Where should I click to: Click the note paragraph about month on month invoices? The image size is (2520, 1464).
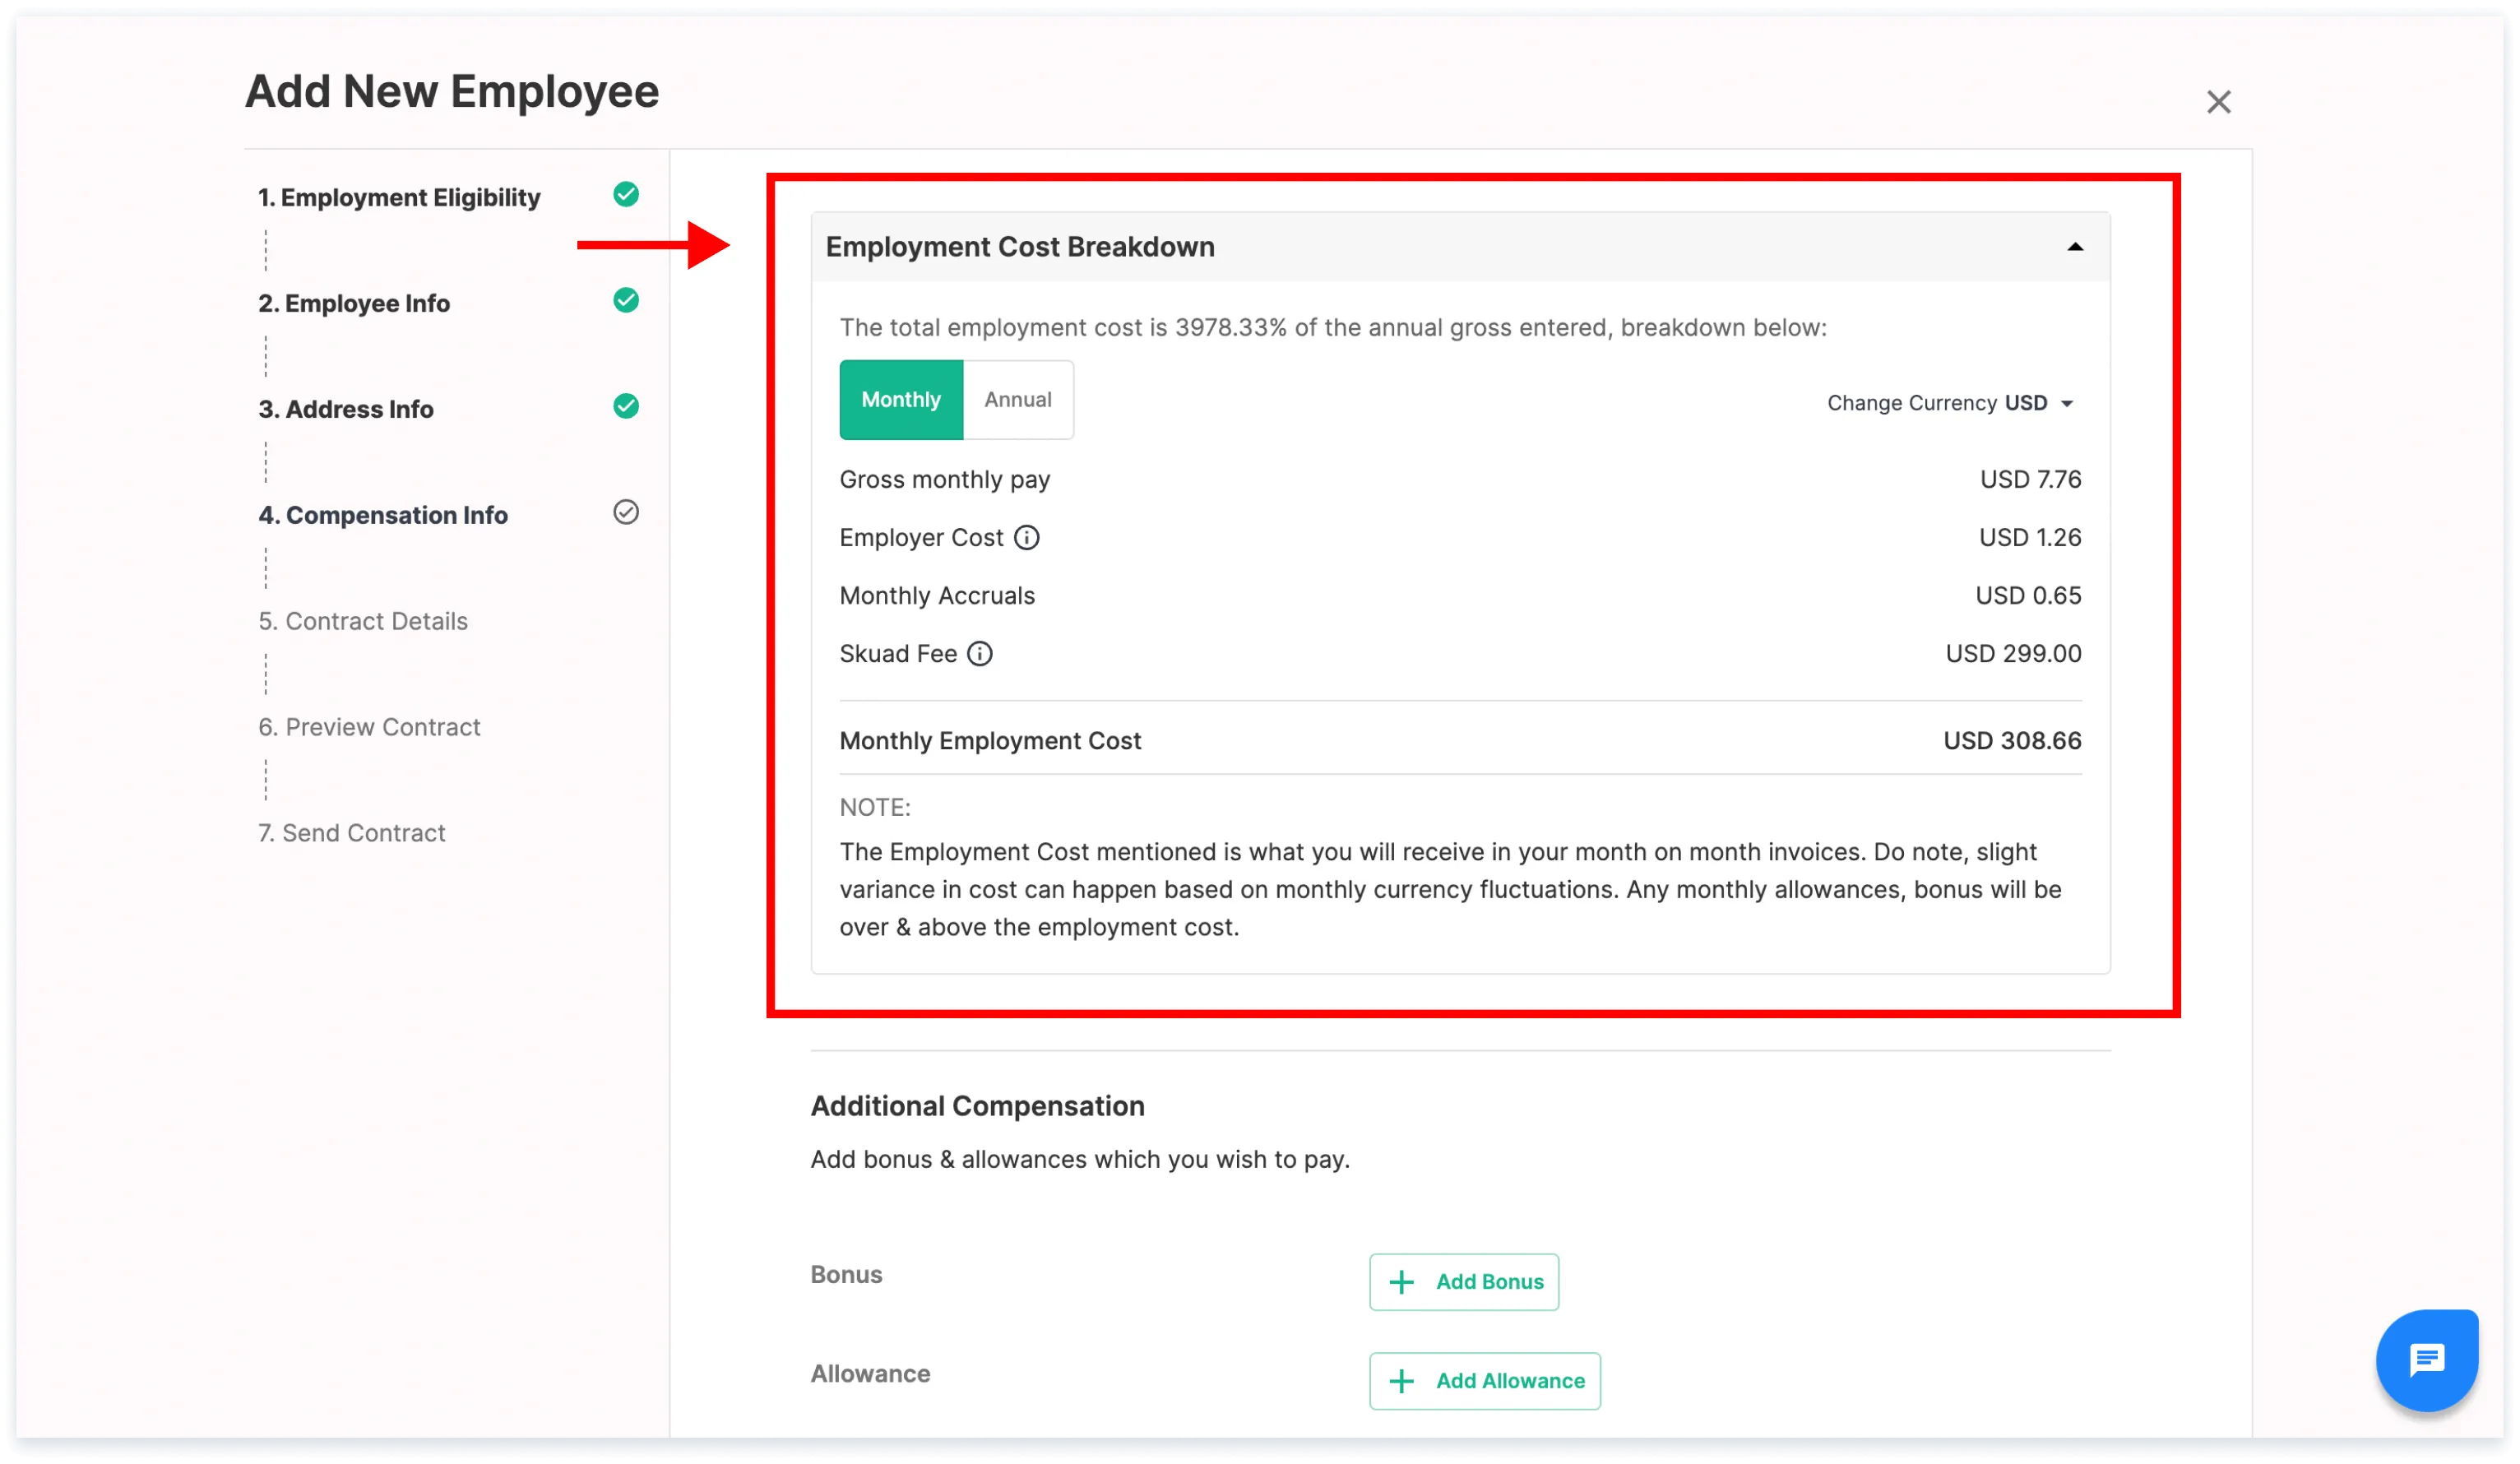coord(1450,890)
